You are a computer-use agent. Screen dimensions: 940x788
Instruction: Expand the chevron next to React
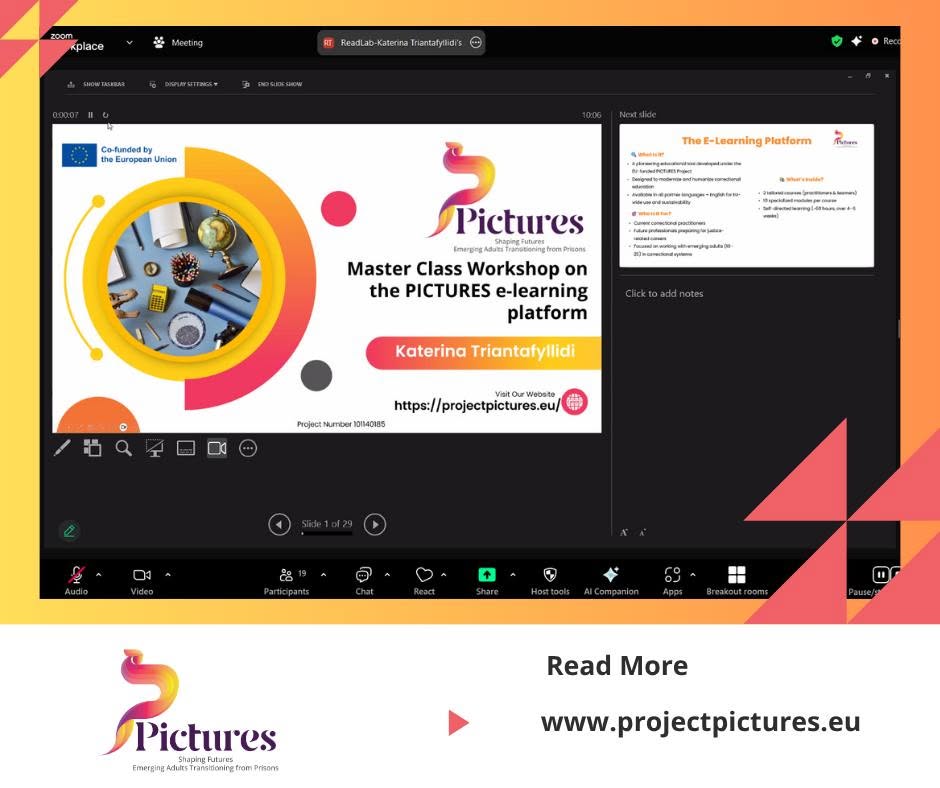point(444,575)
